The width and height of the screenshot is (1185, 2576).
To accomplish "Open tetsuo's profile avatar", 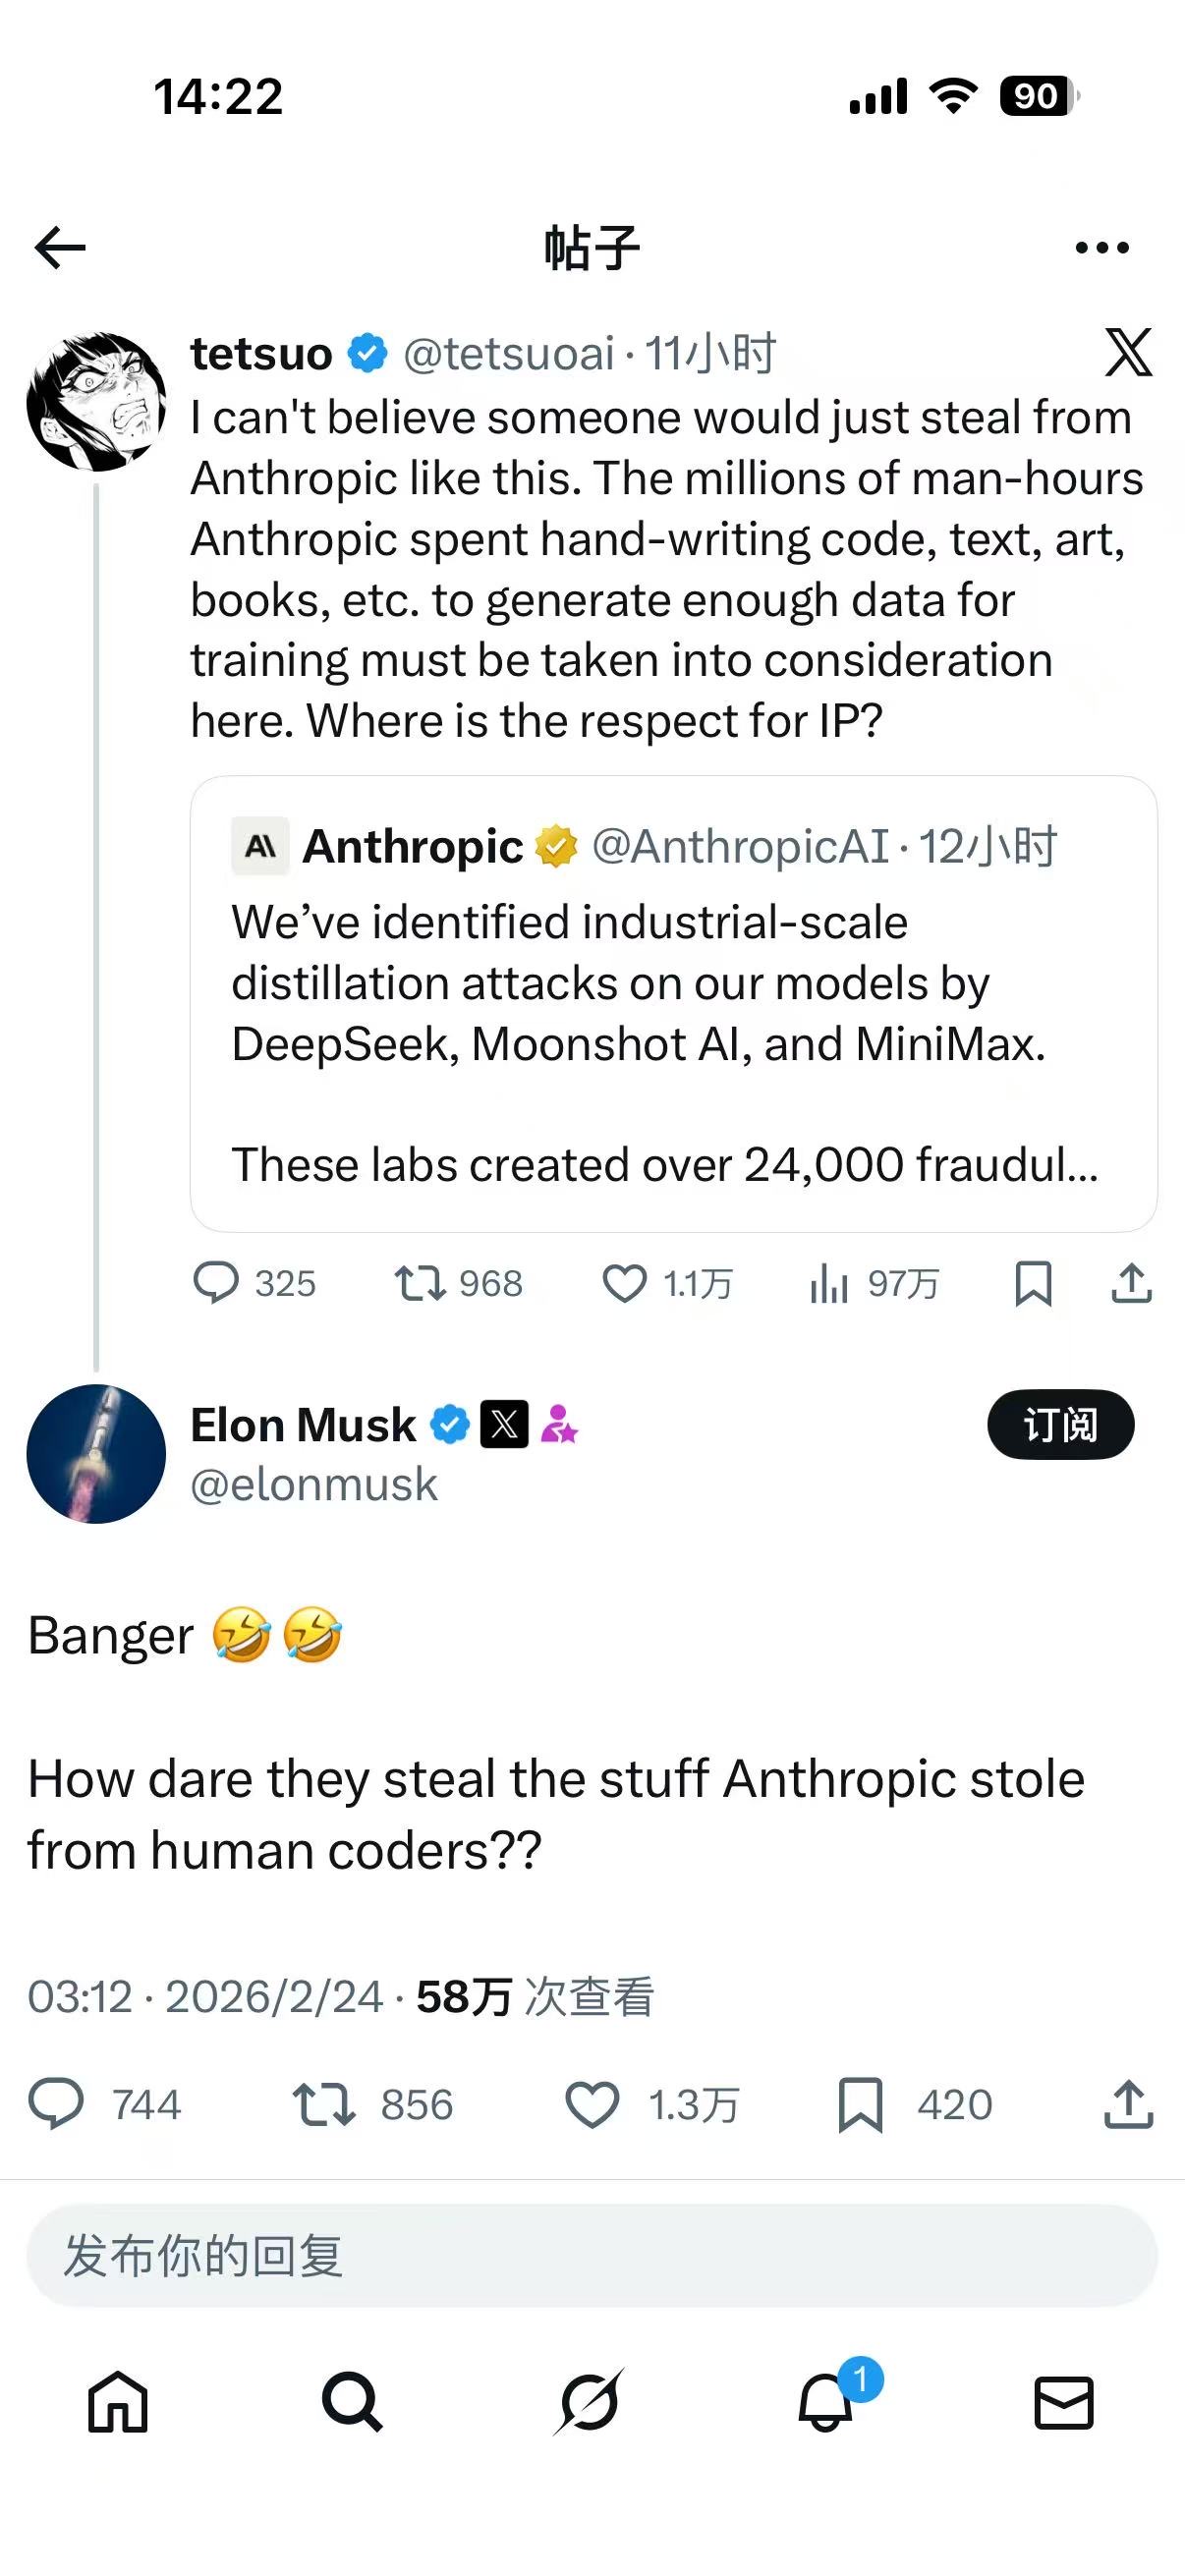I will [x=96, y=402].
